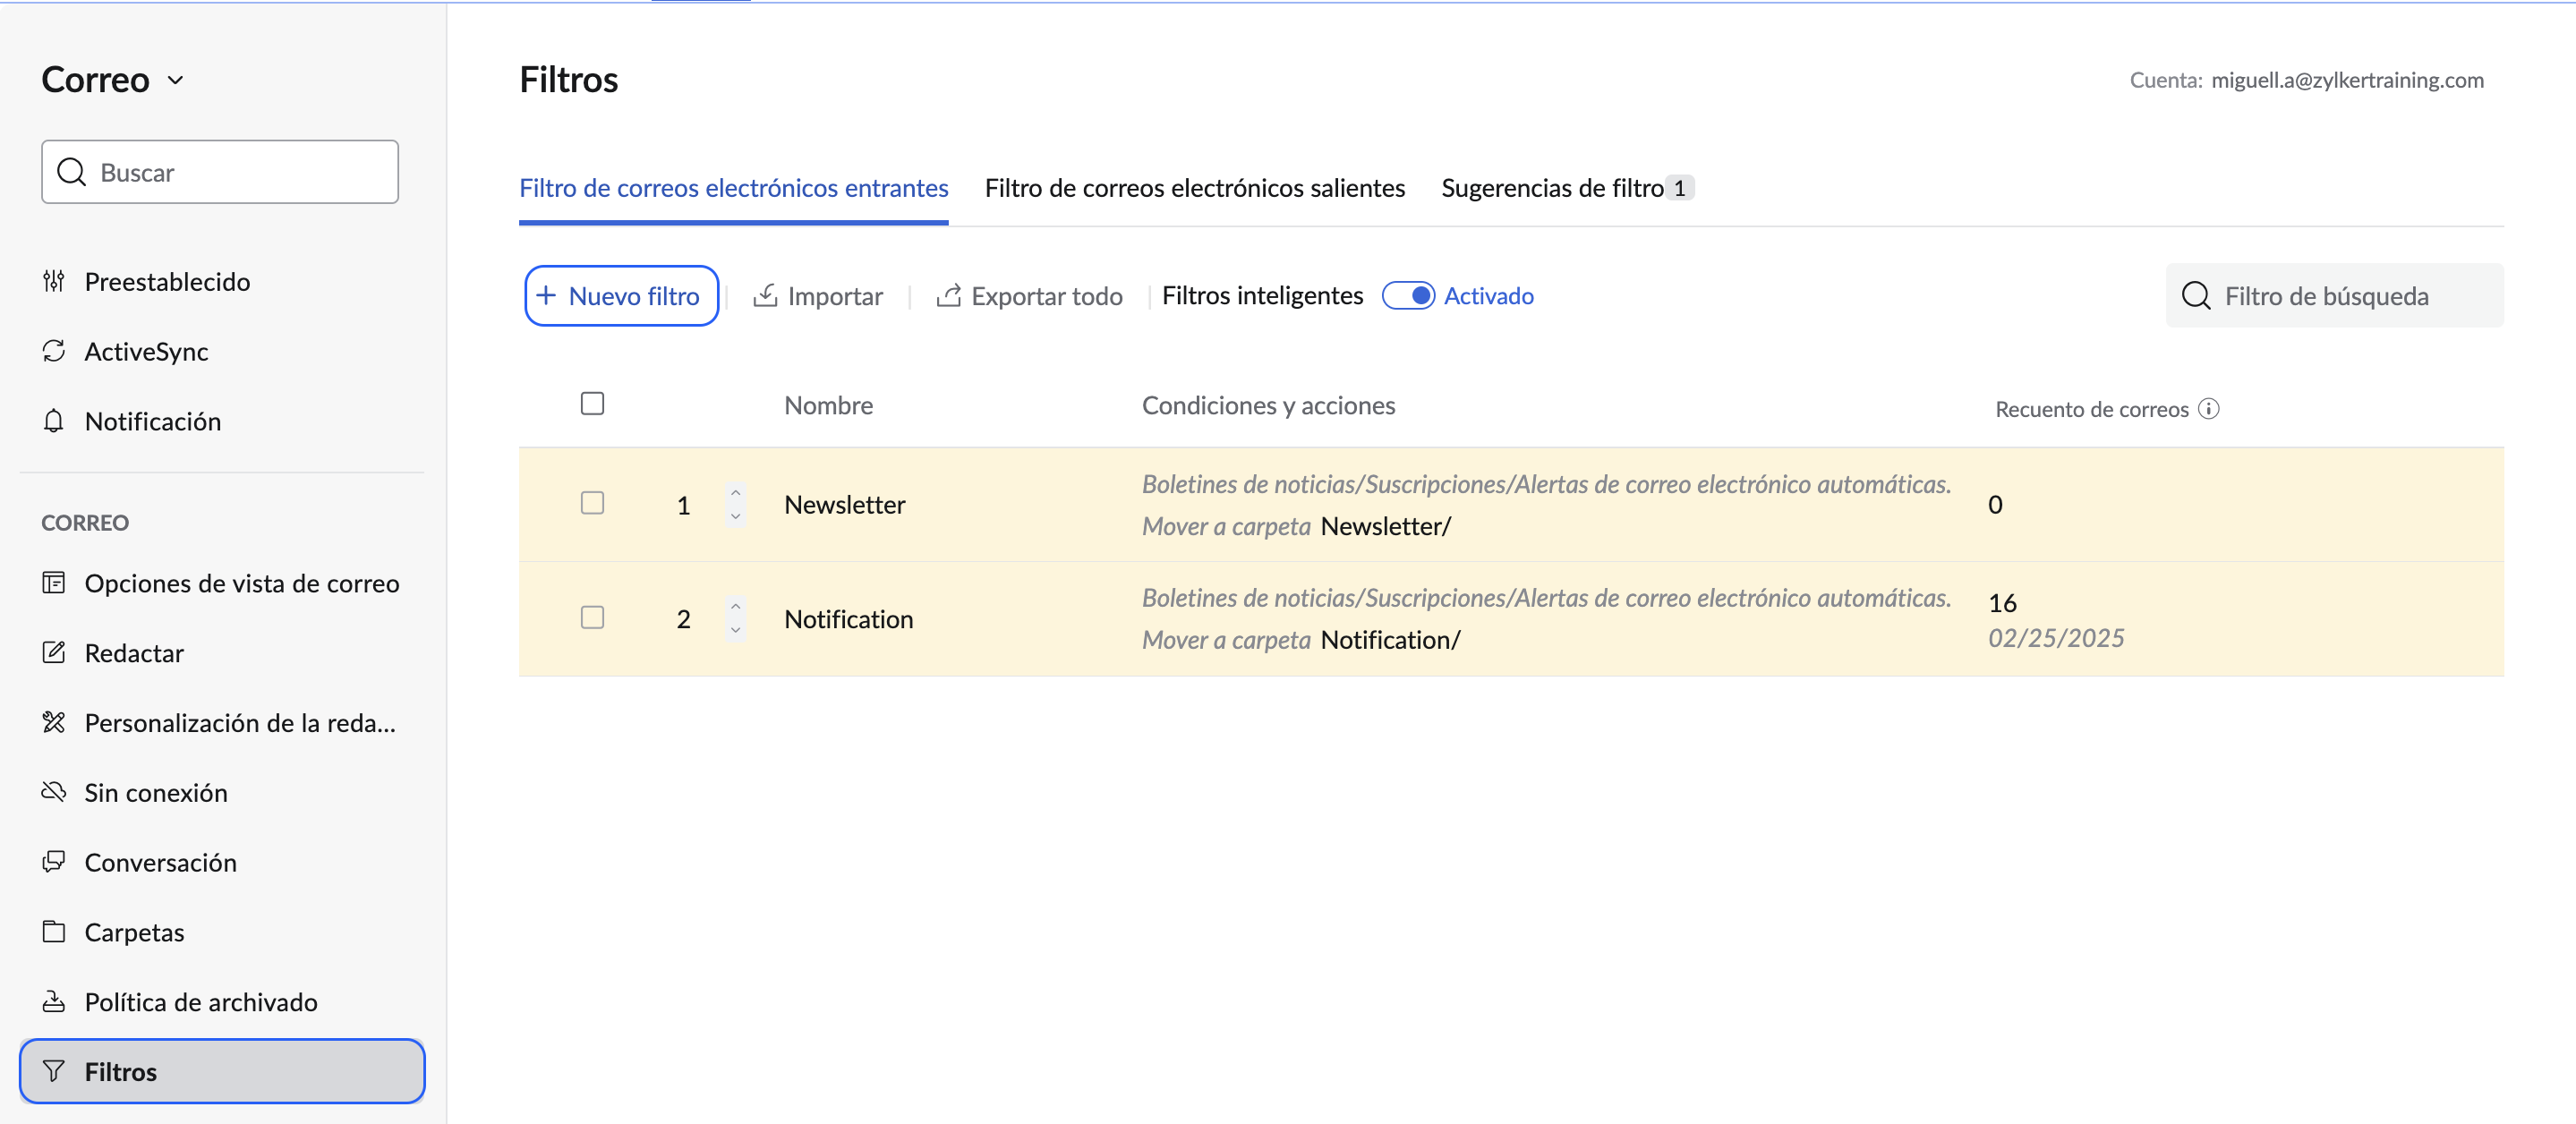2576x1124 pixels.
Task: Click in the Filtro de búsqueda field
Action: 2334,296
